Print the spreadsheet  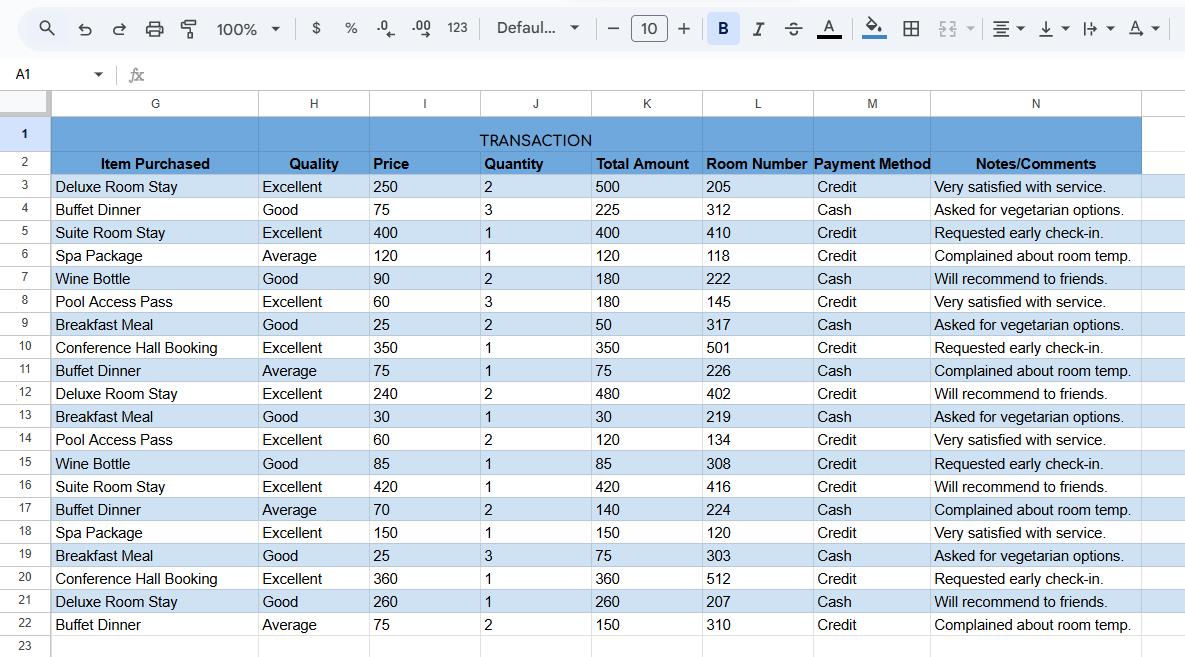(154, 29)
